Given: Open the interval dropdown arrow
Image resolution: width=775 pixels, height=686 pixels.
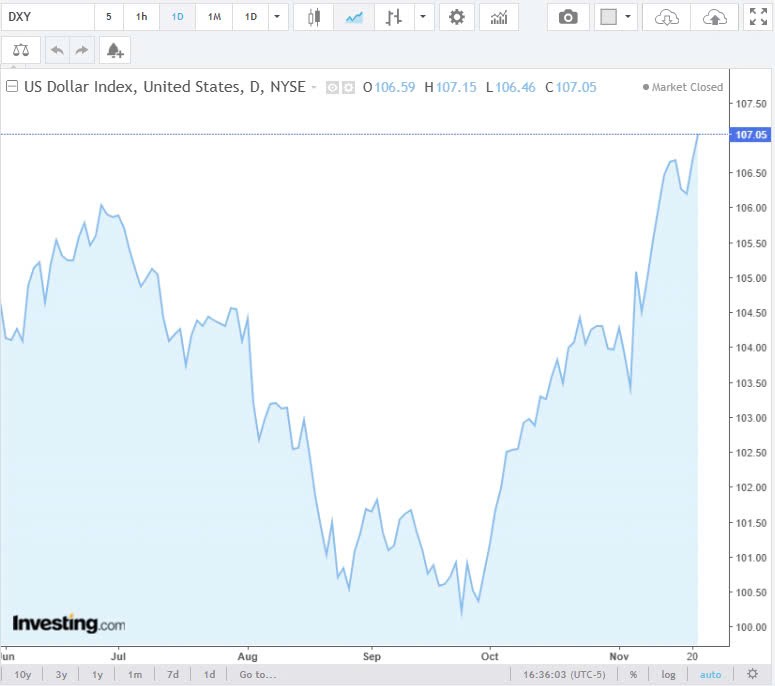Looking at the screenshot, I should coord(277,17).
